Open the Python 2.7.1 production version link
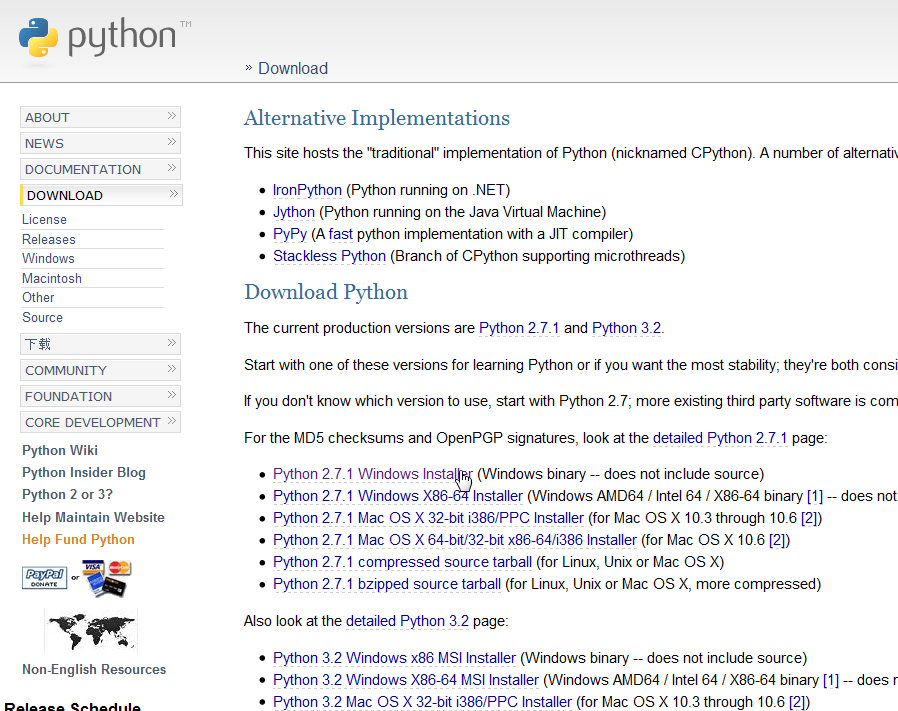 coord(519,328)
